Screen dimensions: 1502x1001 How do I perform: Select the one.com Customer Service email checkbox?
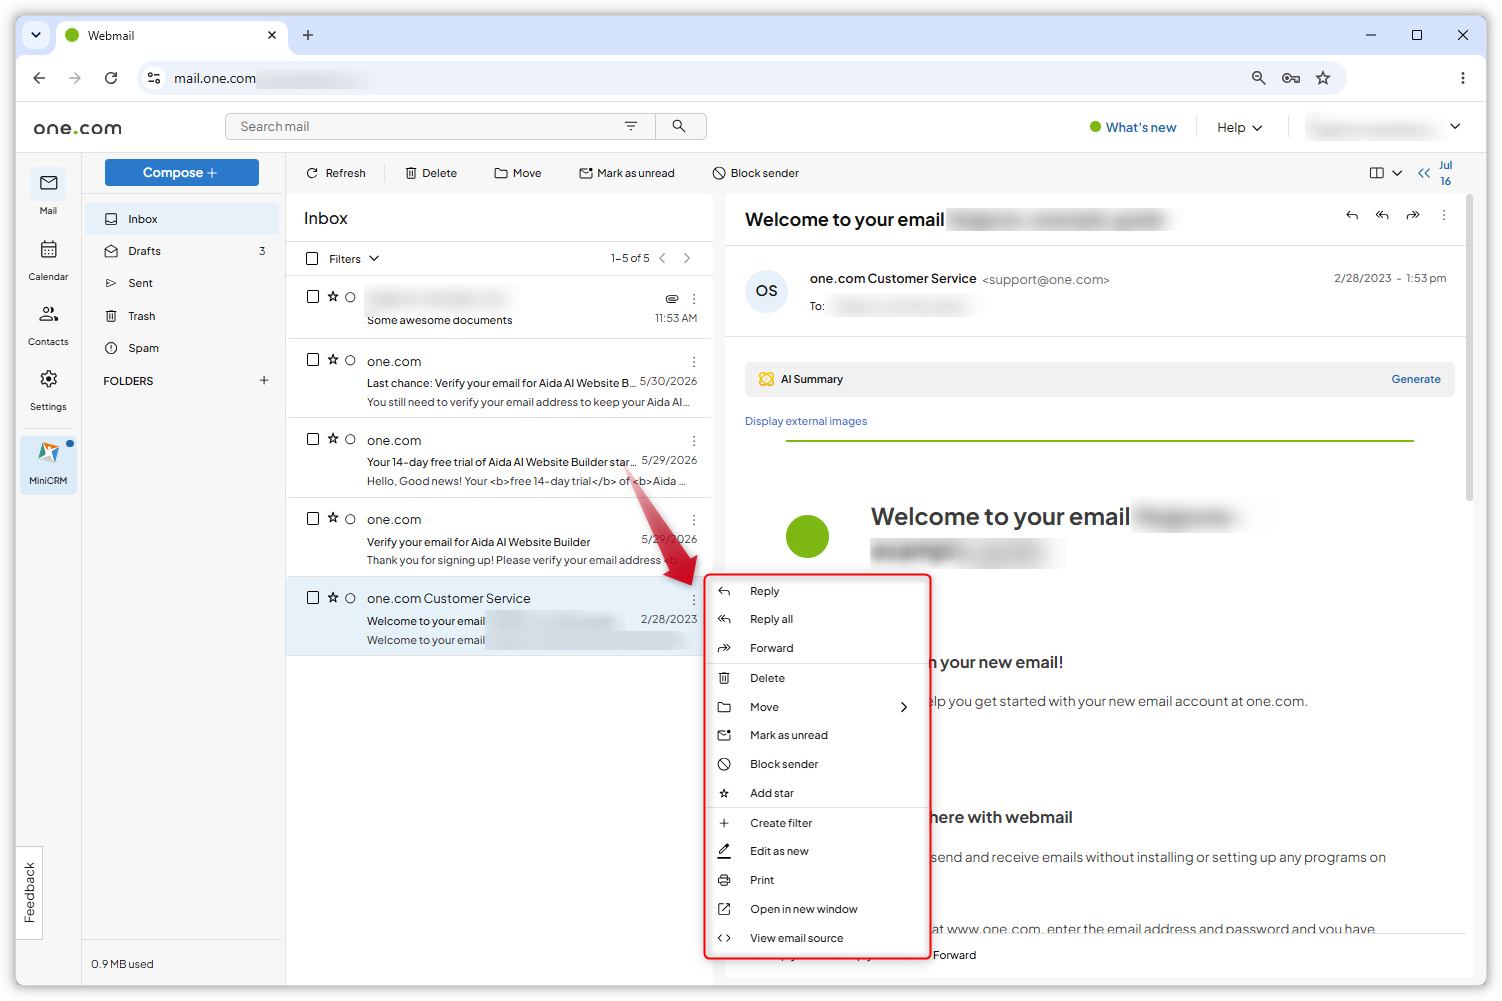tap(313, 597)
